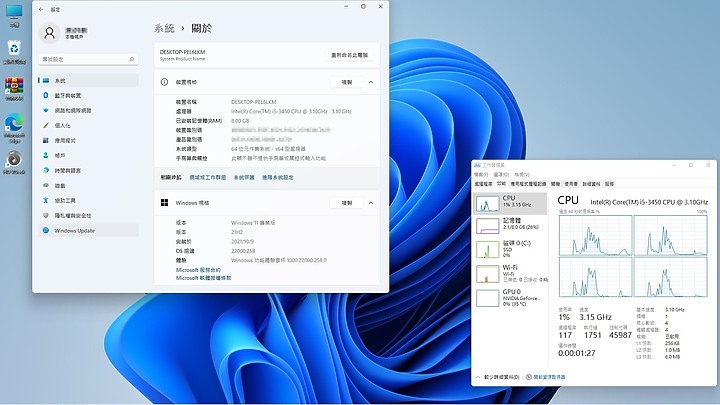Viewport: 720px width, 405px height.
Task: Open View menu in Task Manager
Action: (522, 174)
